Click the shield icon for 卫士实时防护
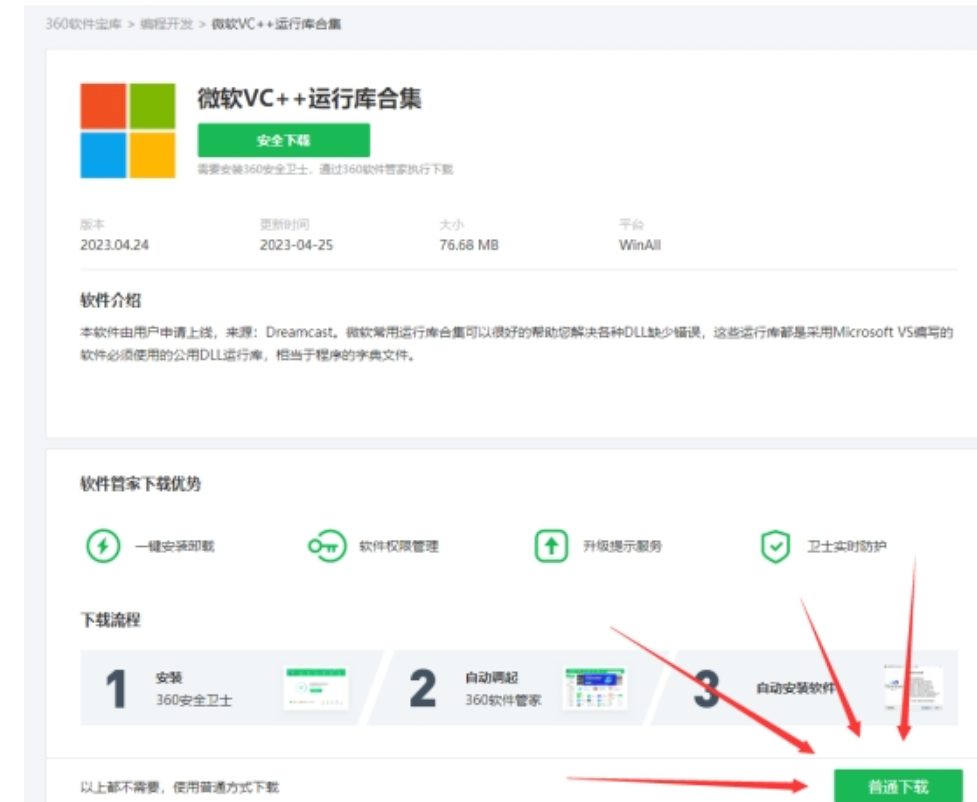 (775, 546)
